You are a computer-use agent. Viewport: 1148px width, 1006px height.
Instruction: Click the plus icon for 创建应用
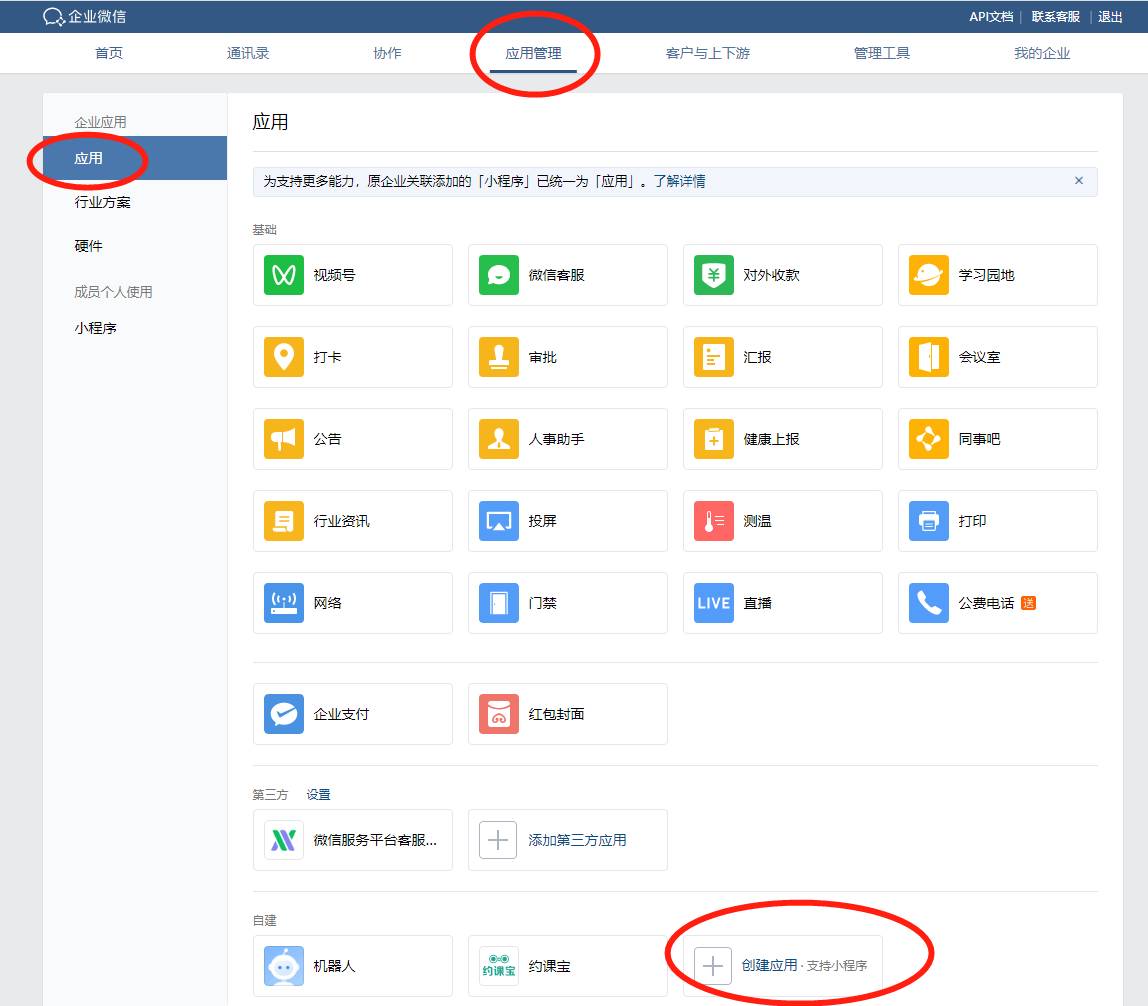[712, 966]
